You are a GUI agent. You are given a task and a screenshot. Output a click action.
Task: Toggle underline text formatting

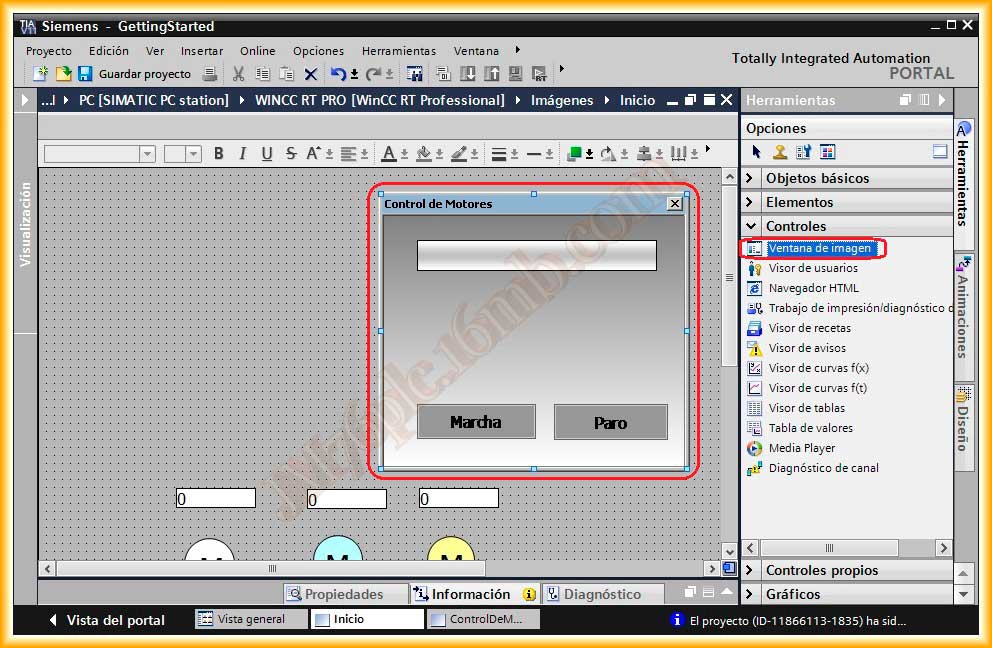[267, 154]
